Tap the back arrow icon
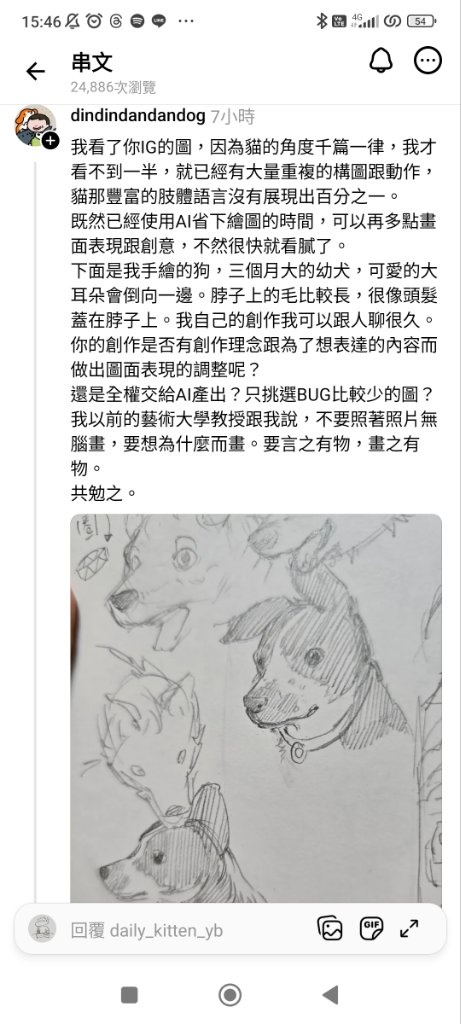461x1024 pixels. [x=35, y=71]
